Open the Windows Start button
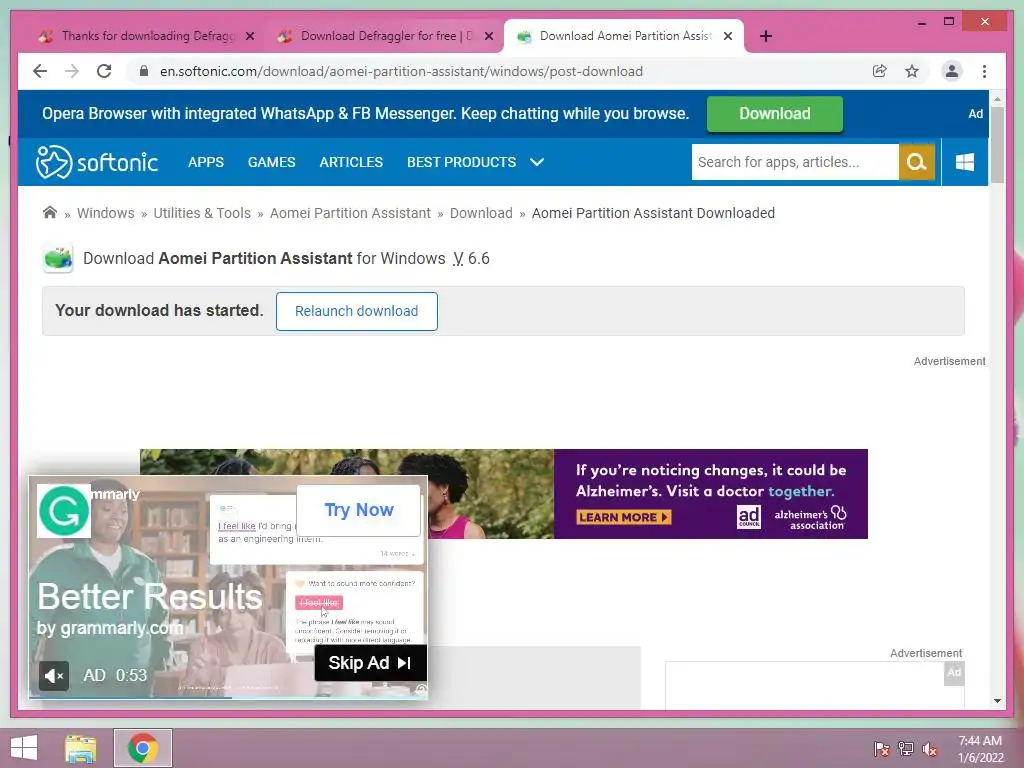Image resolution: width=1024 pixels, height=768 pixels. pos(24,748)
